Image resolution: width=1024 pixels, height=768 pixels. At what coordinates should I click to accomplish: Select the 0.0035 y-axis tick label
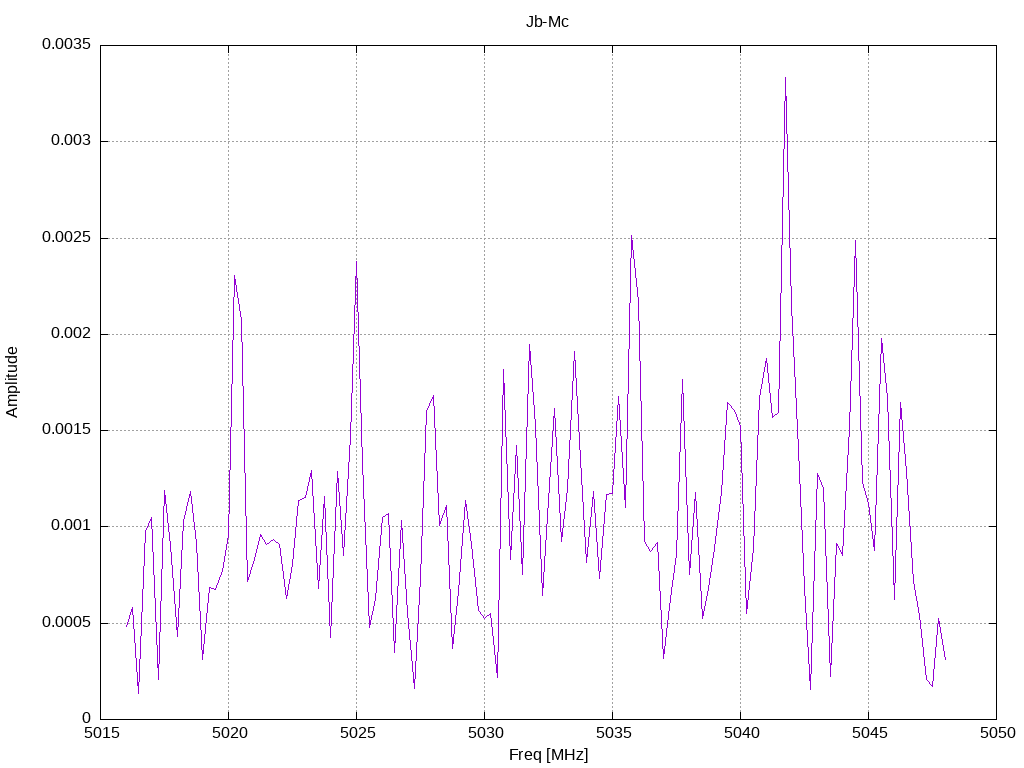click(67, 44)
